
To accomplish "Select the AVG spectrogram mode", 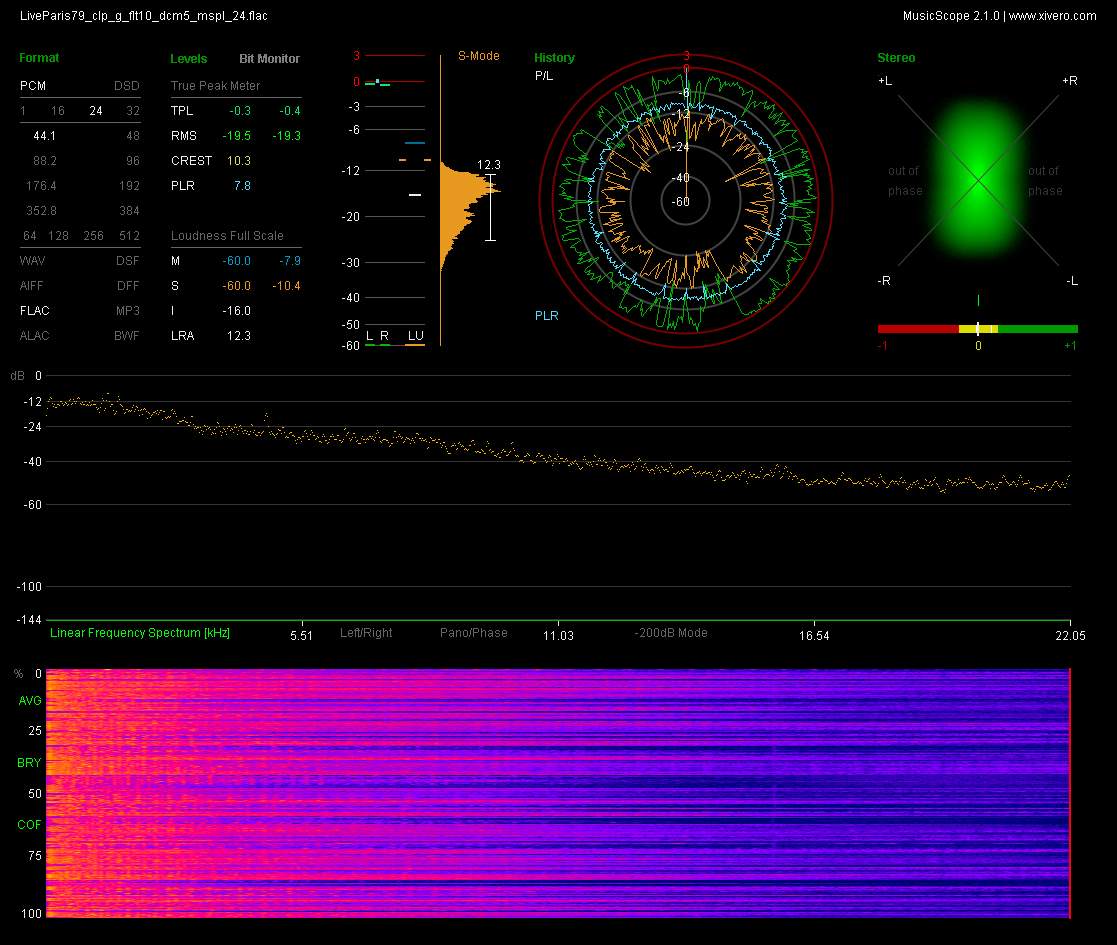I will point(29,702).
